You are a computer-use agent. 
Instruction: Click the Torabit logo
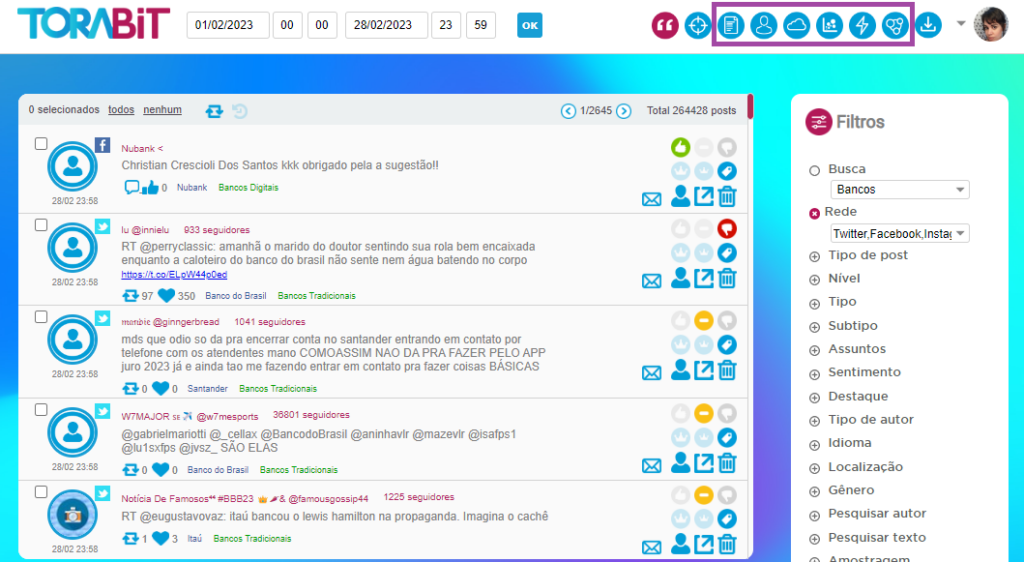click(x=93, y=23)
